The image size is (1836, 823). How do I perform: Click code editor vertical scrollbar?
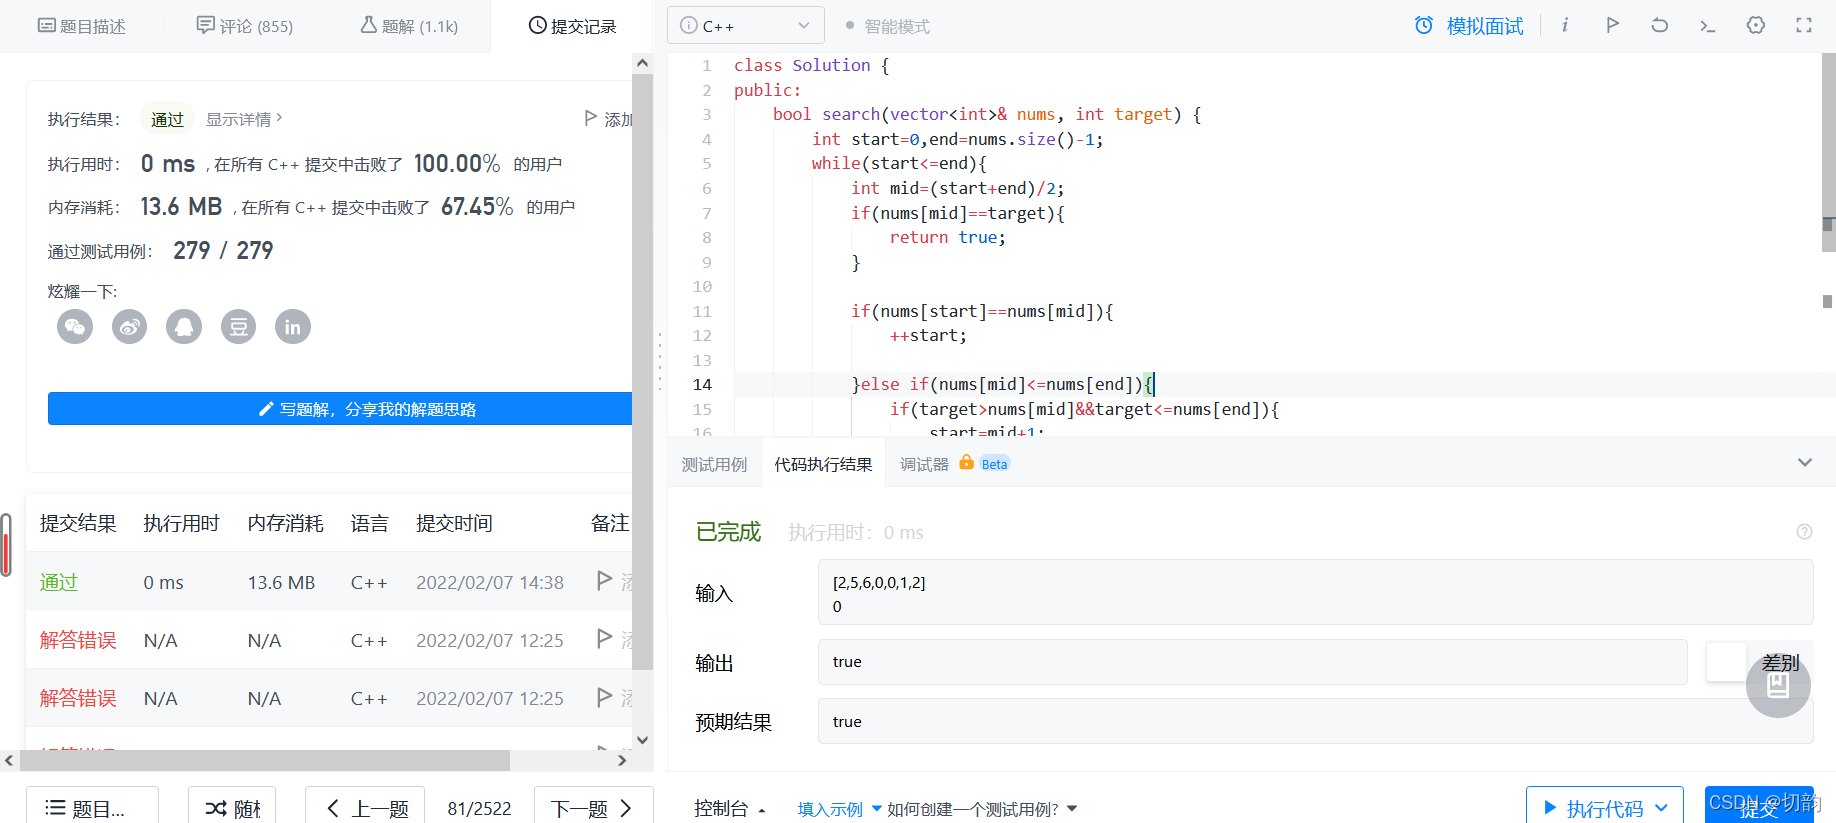click(x=1828, y=150)
